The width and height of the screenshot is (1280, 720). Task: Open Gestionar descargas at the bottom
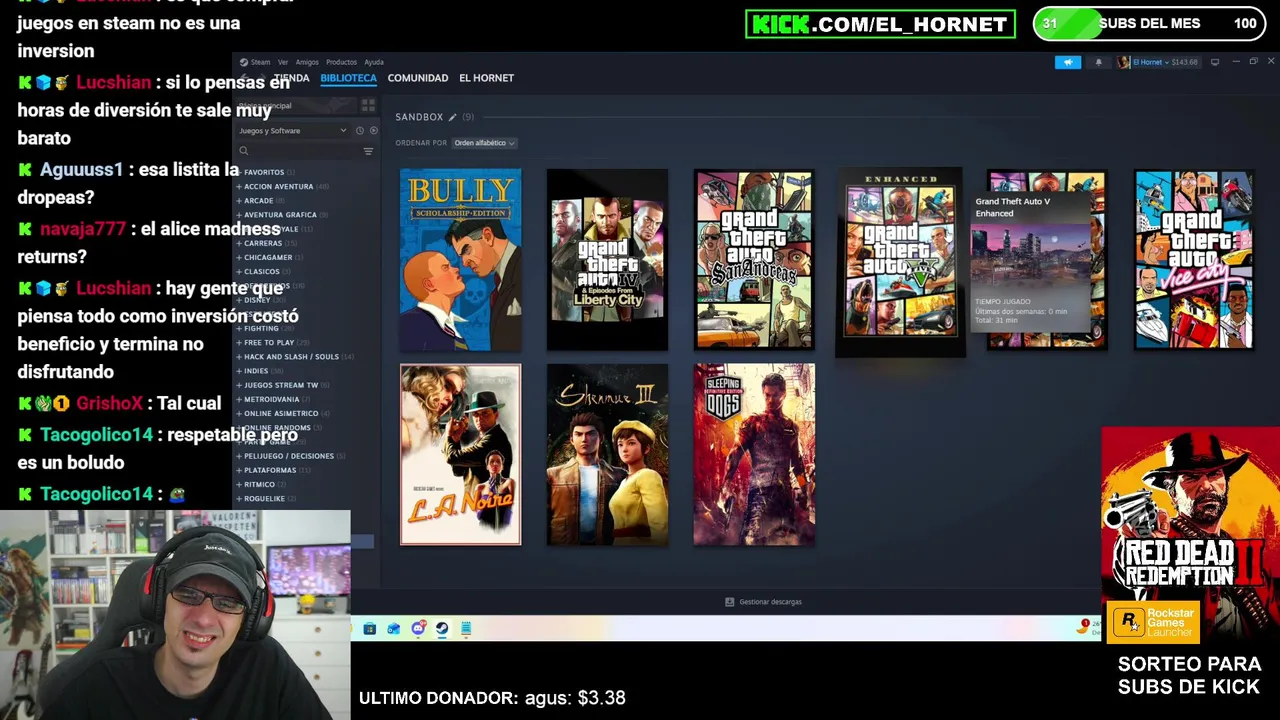point(763,602)
